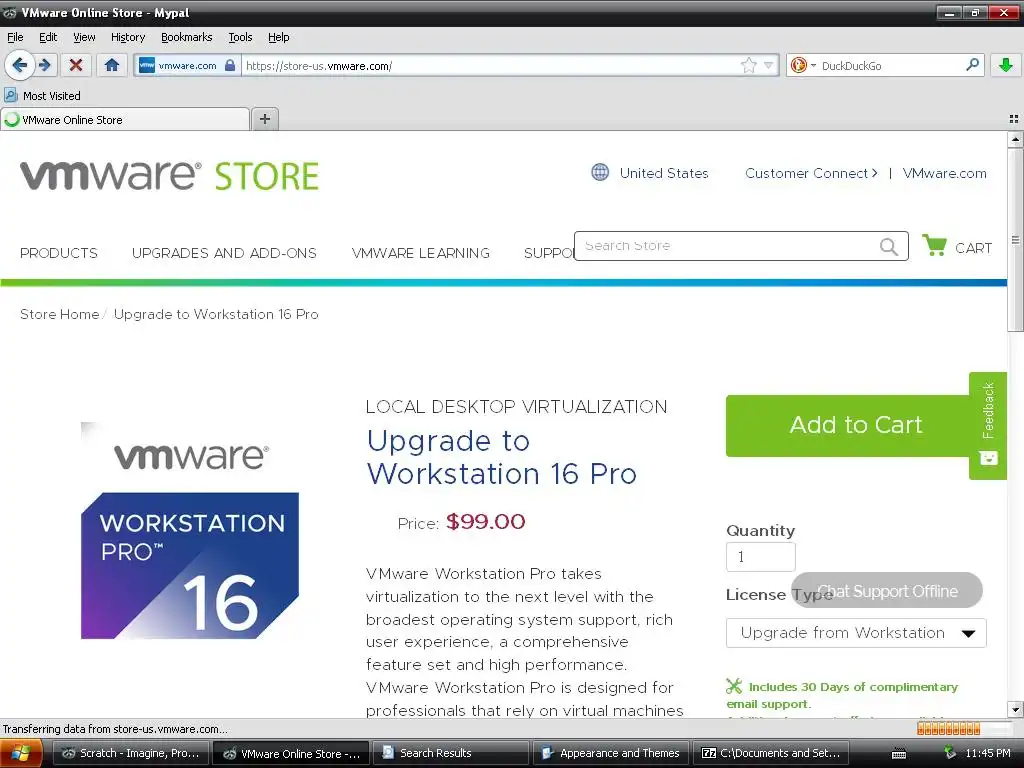Open the View menu

pyautogui.click(x=84, y=37)
